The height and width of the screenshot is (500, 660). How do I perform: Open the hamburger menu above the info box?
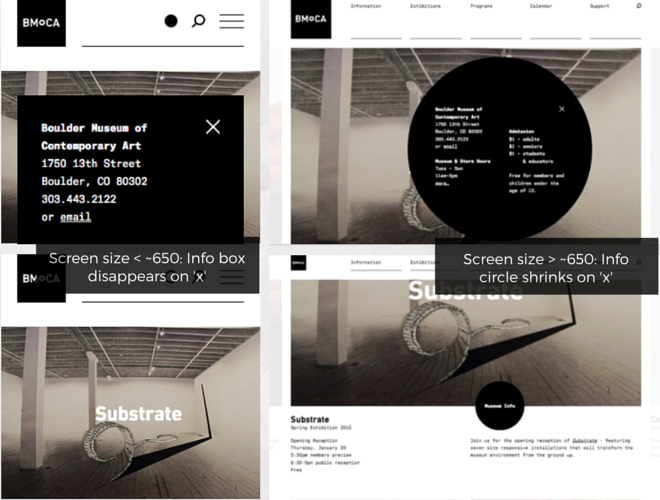232,21
